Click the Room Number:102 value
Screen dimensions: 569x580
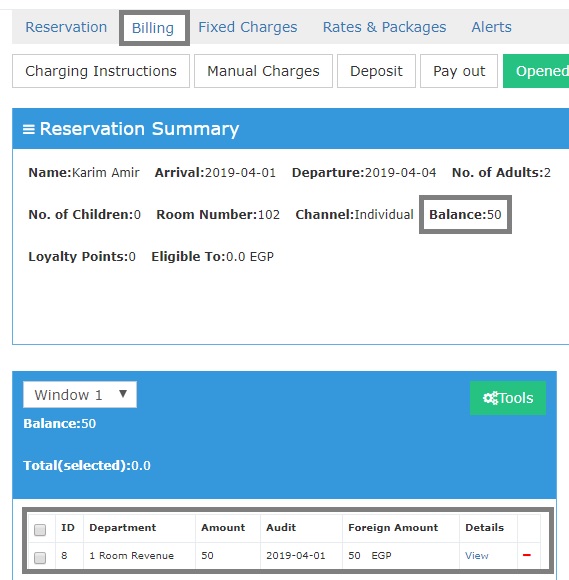[269, 215]
